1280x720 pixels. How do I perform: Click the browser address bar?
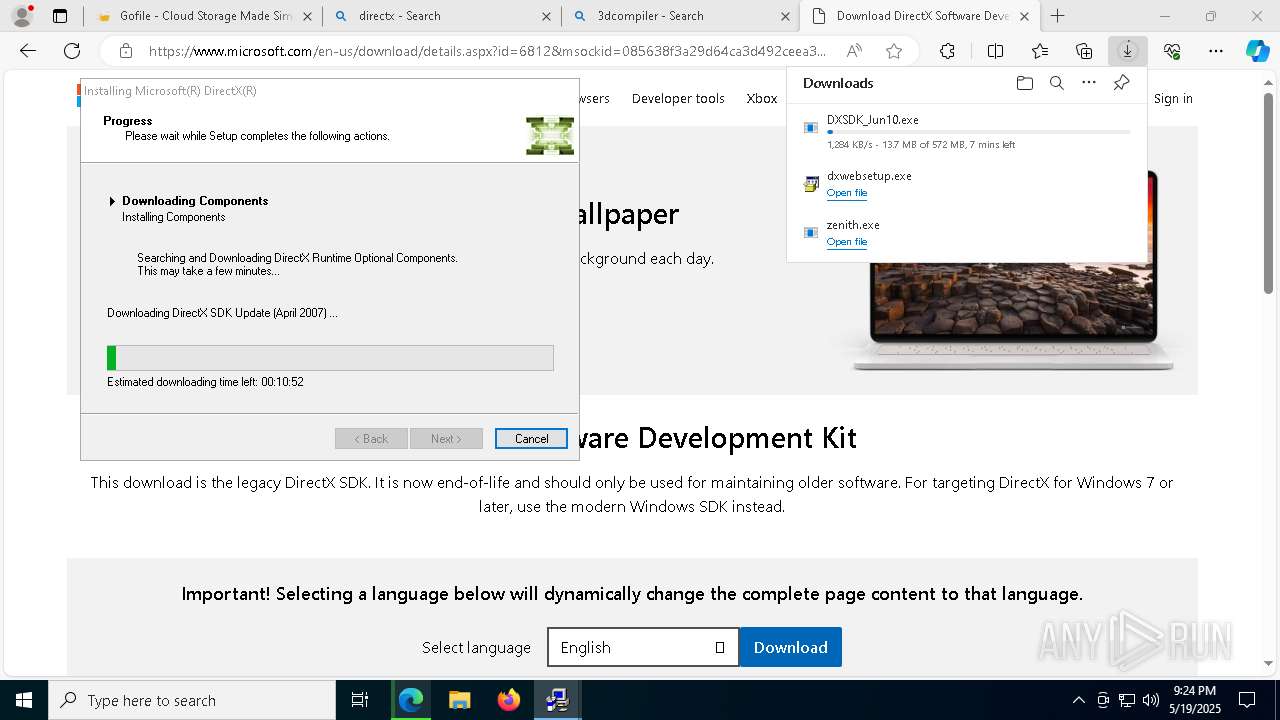[488, 51]
